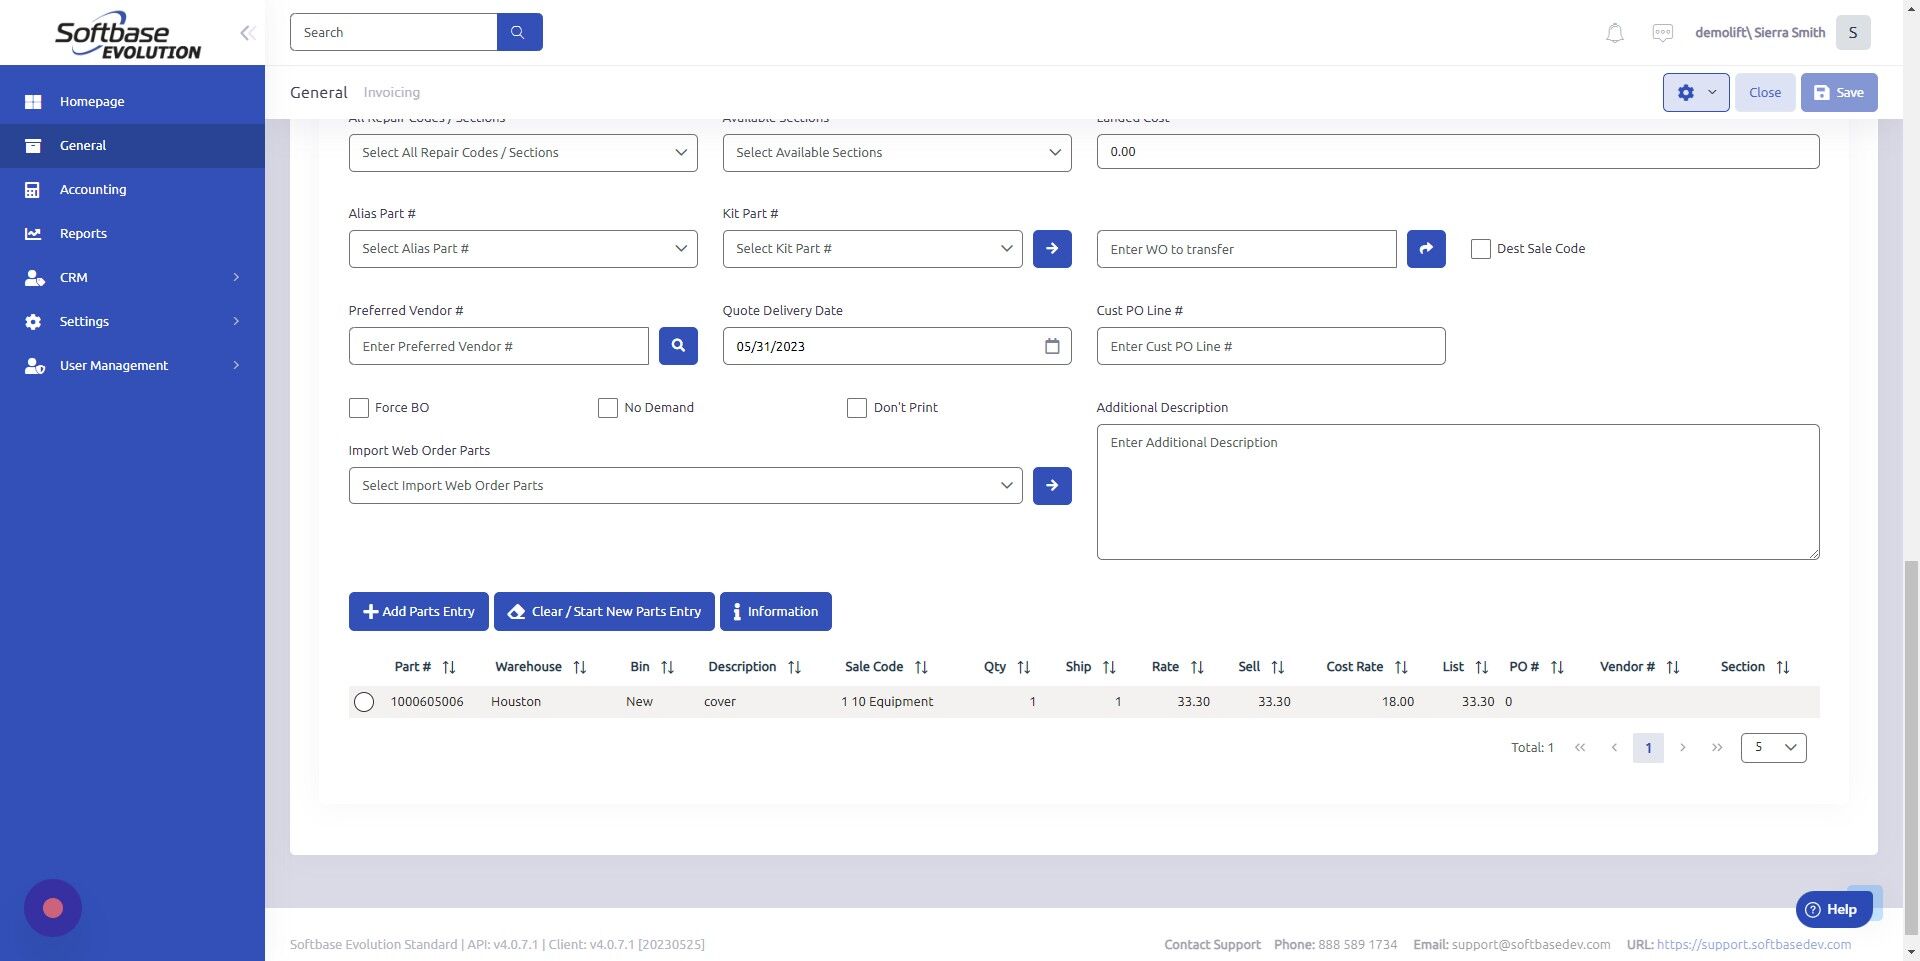Click the import arrow beside Import Web Order Parts
Viewport: 1920px width, 961px height.
coord(1051,485)
